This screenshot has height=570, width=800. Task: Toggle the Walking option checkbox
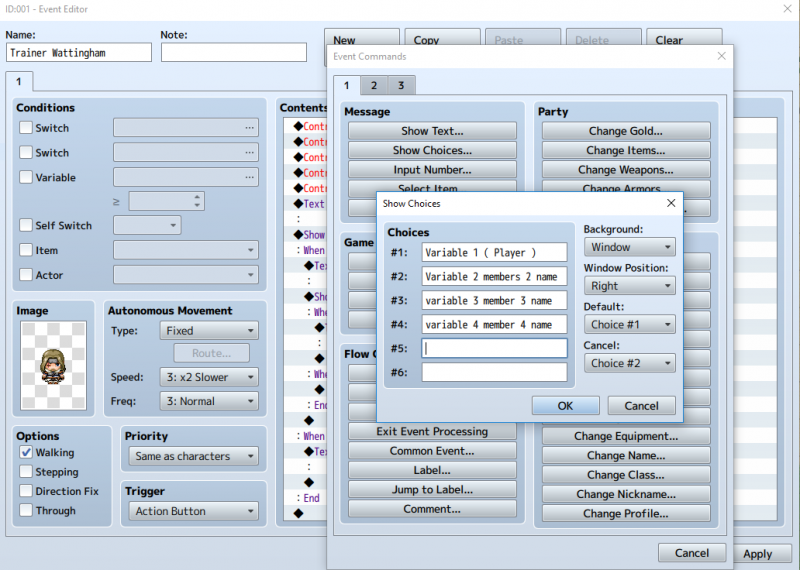point(26,452)
